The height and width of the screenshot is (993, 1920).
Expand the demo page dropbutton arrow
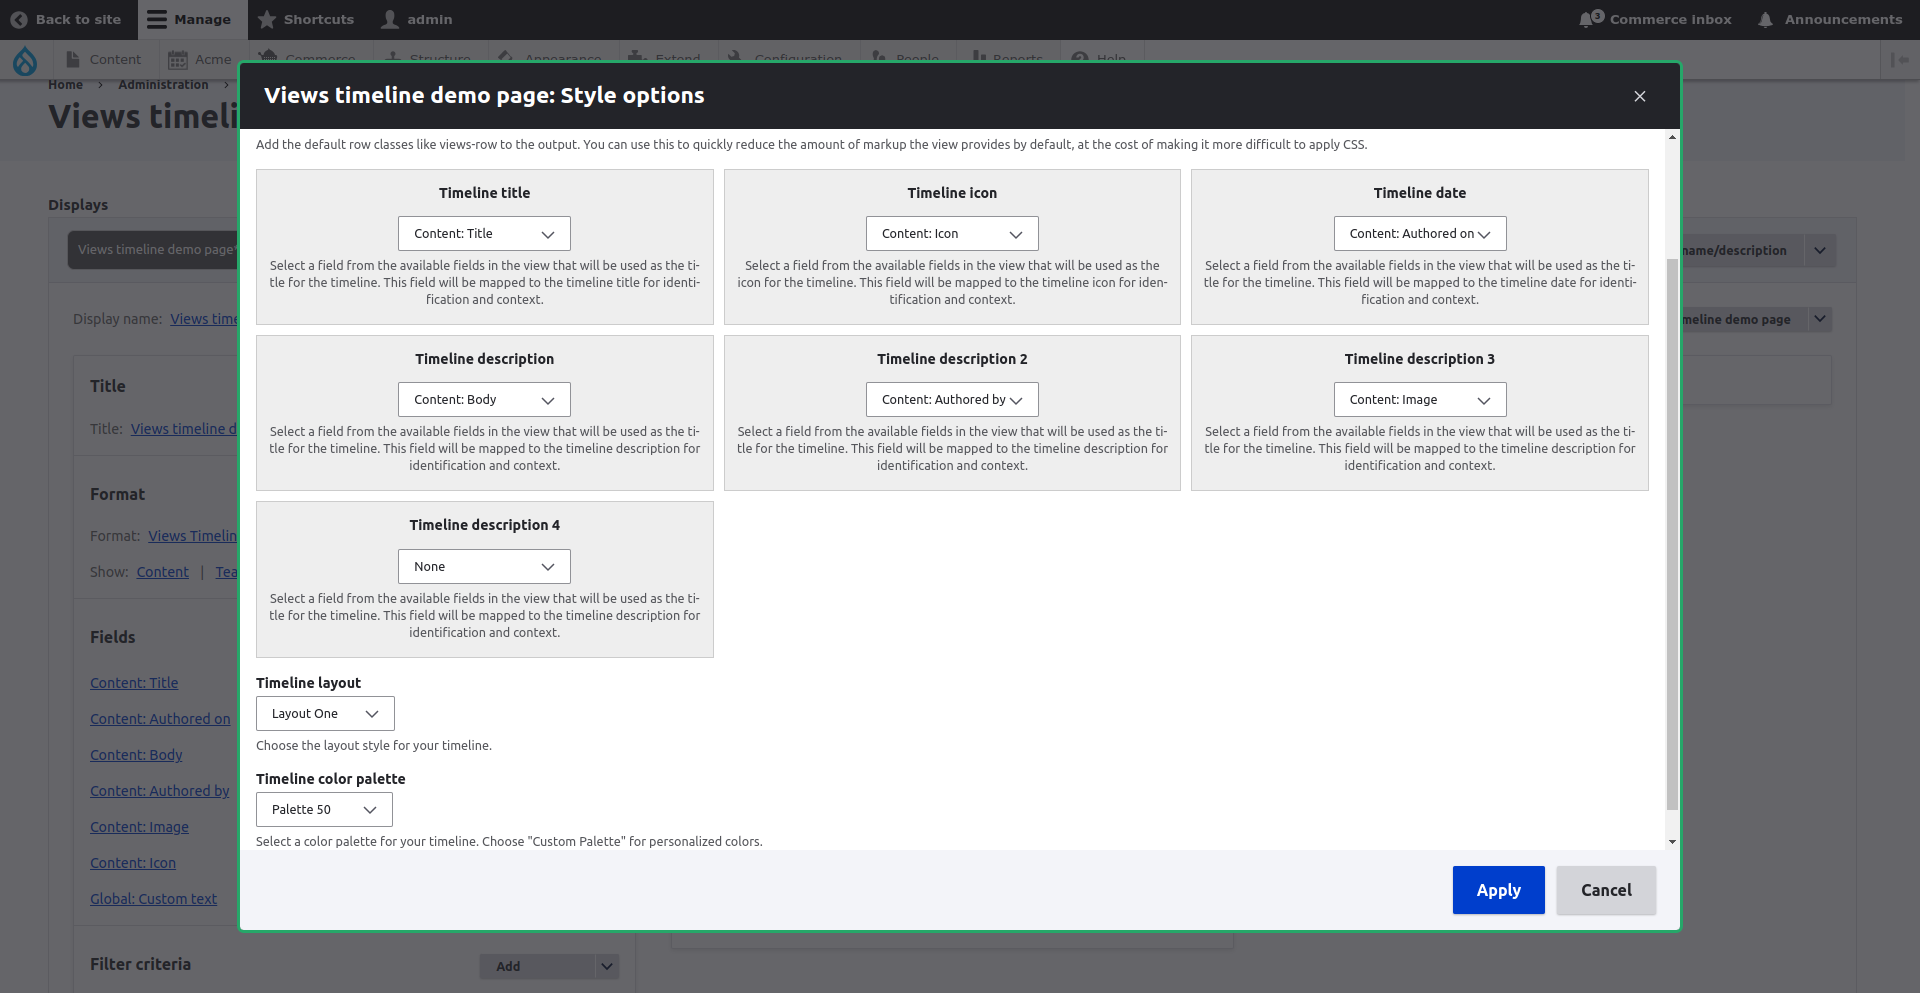(x=1820, y=319)
